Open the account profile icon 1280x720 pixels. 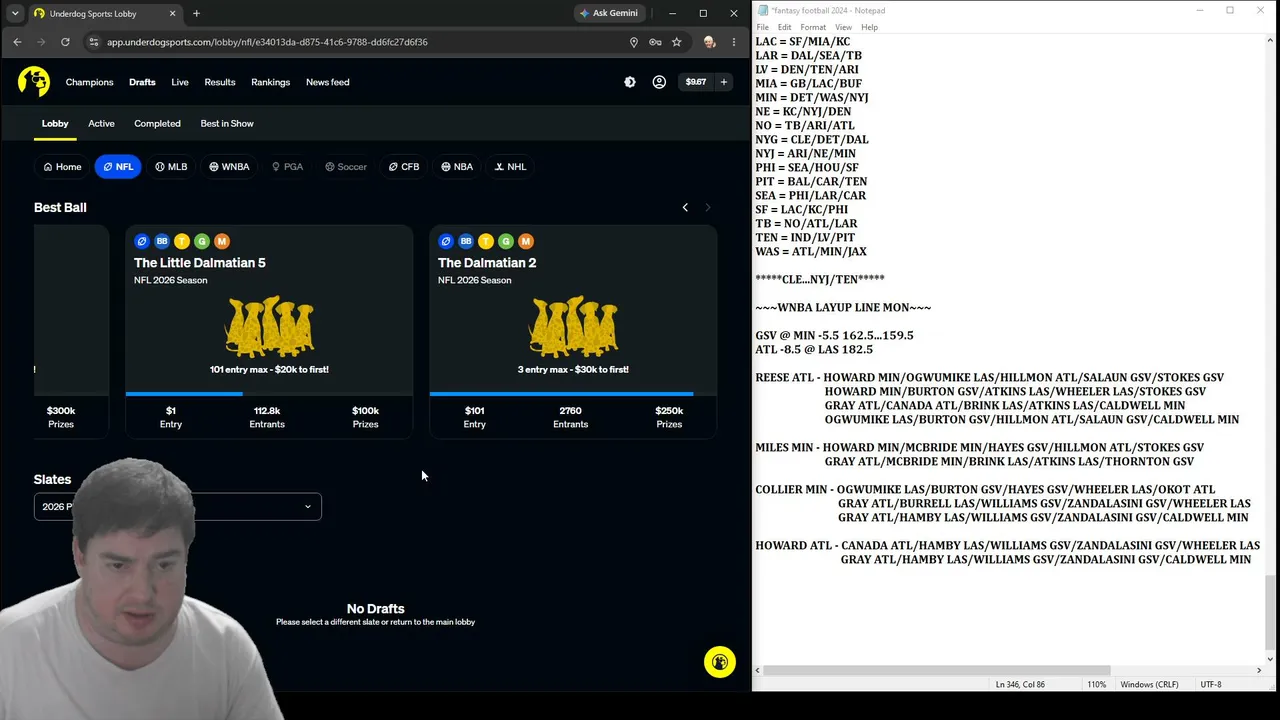[659, 82]
